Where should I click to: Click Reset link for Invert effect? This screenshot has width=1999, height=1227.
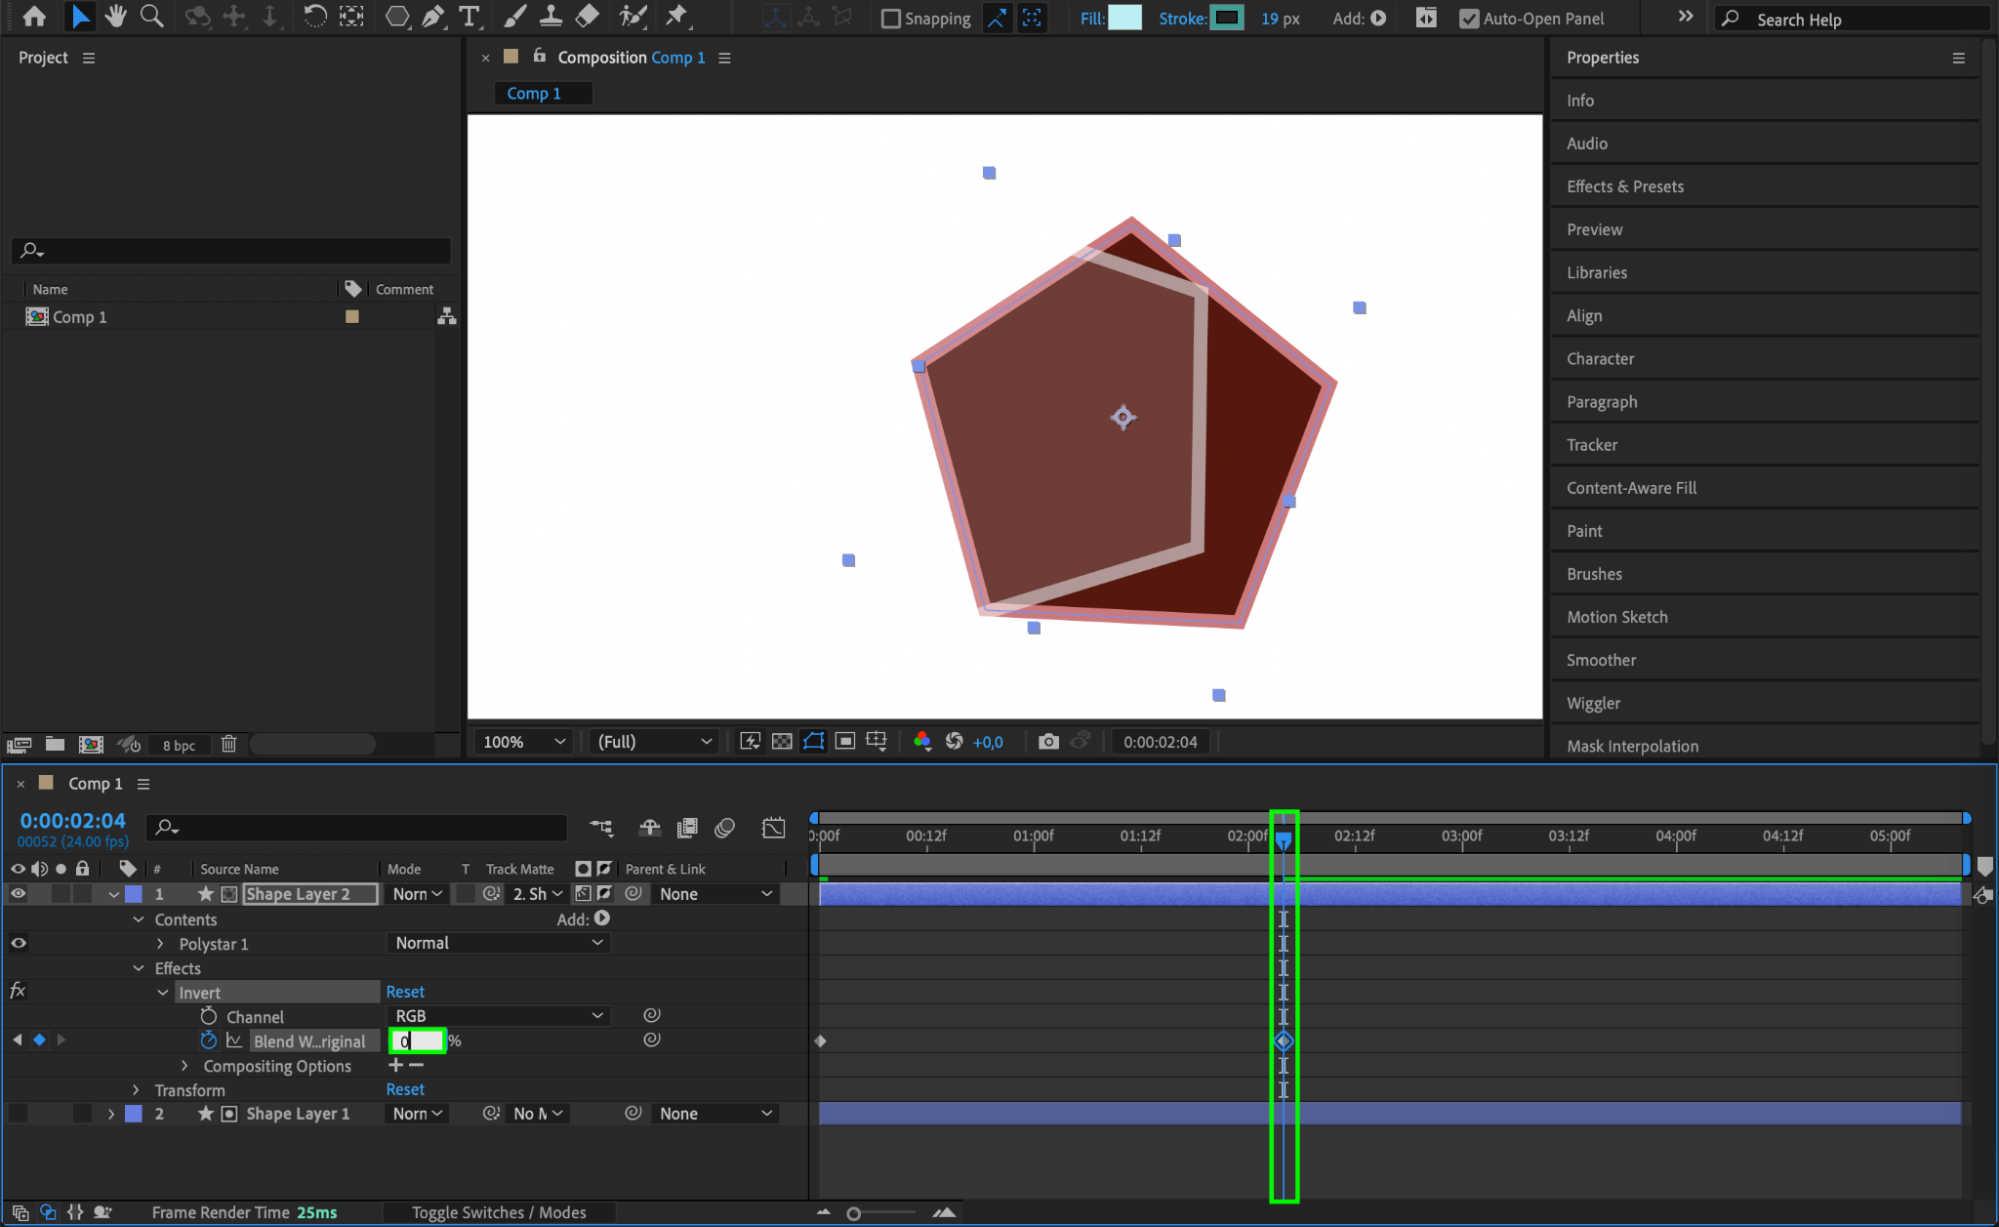[x=405, y=992]
